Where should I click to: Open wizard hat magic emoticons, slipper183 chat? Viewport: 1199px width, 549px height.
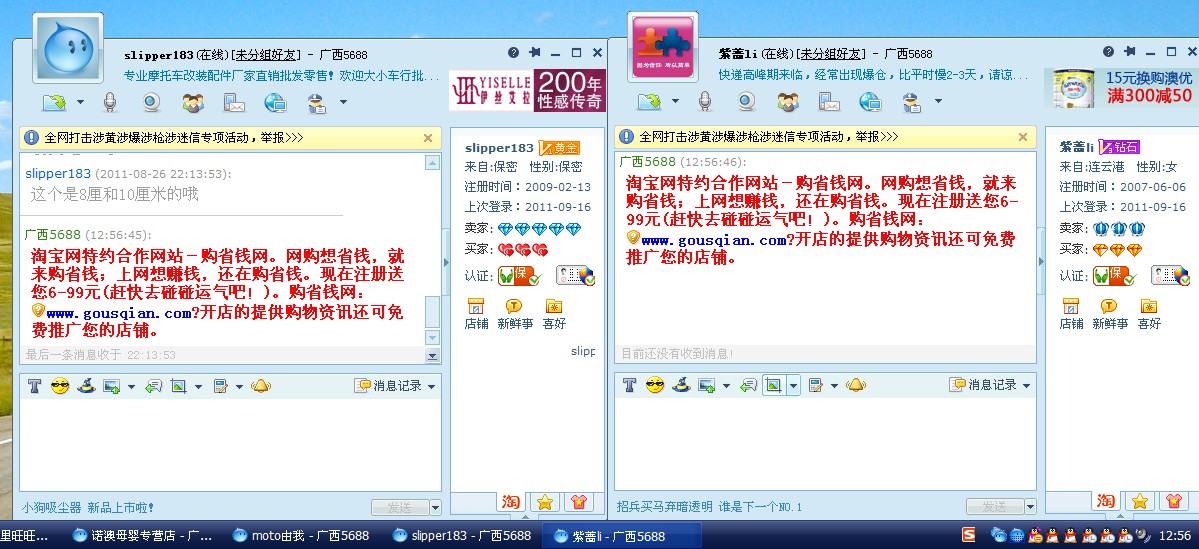[86, 386]
